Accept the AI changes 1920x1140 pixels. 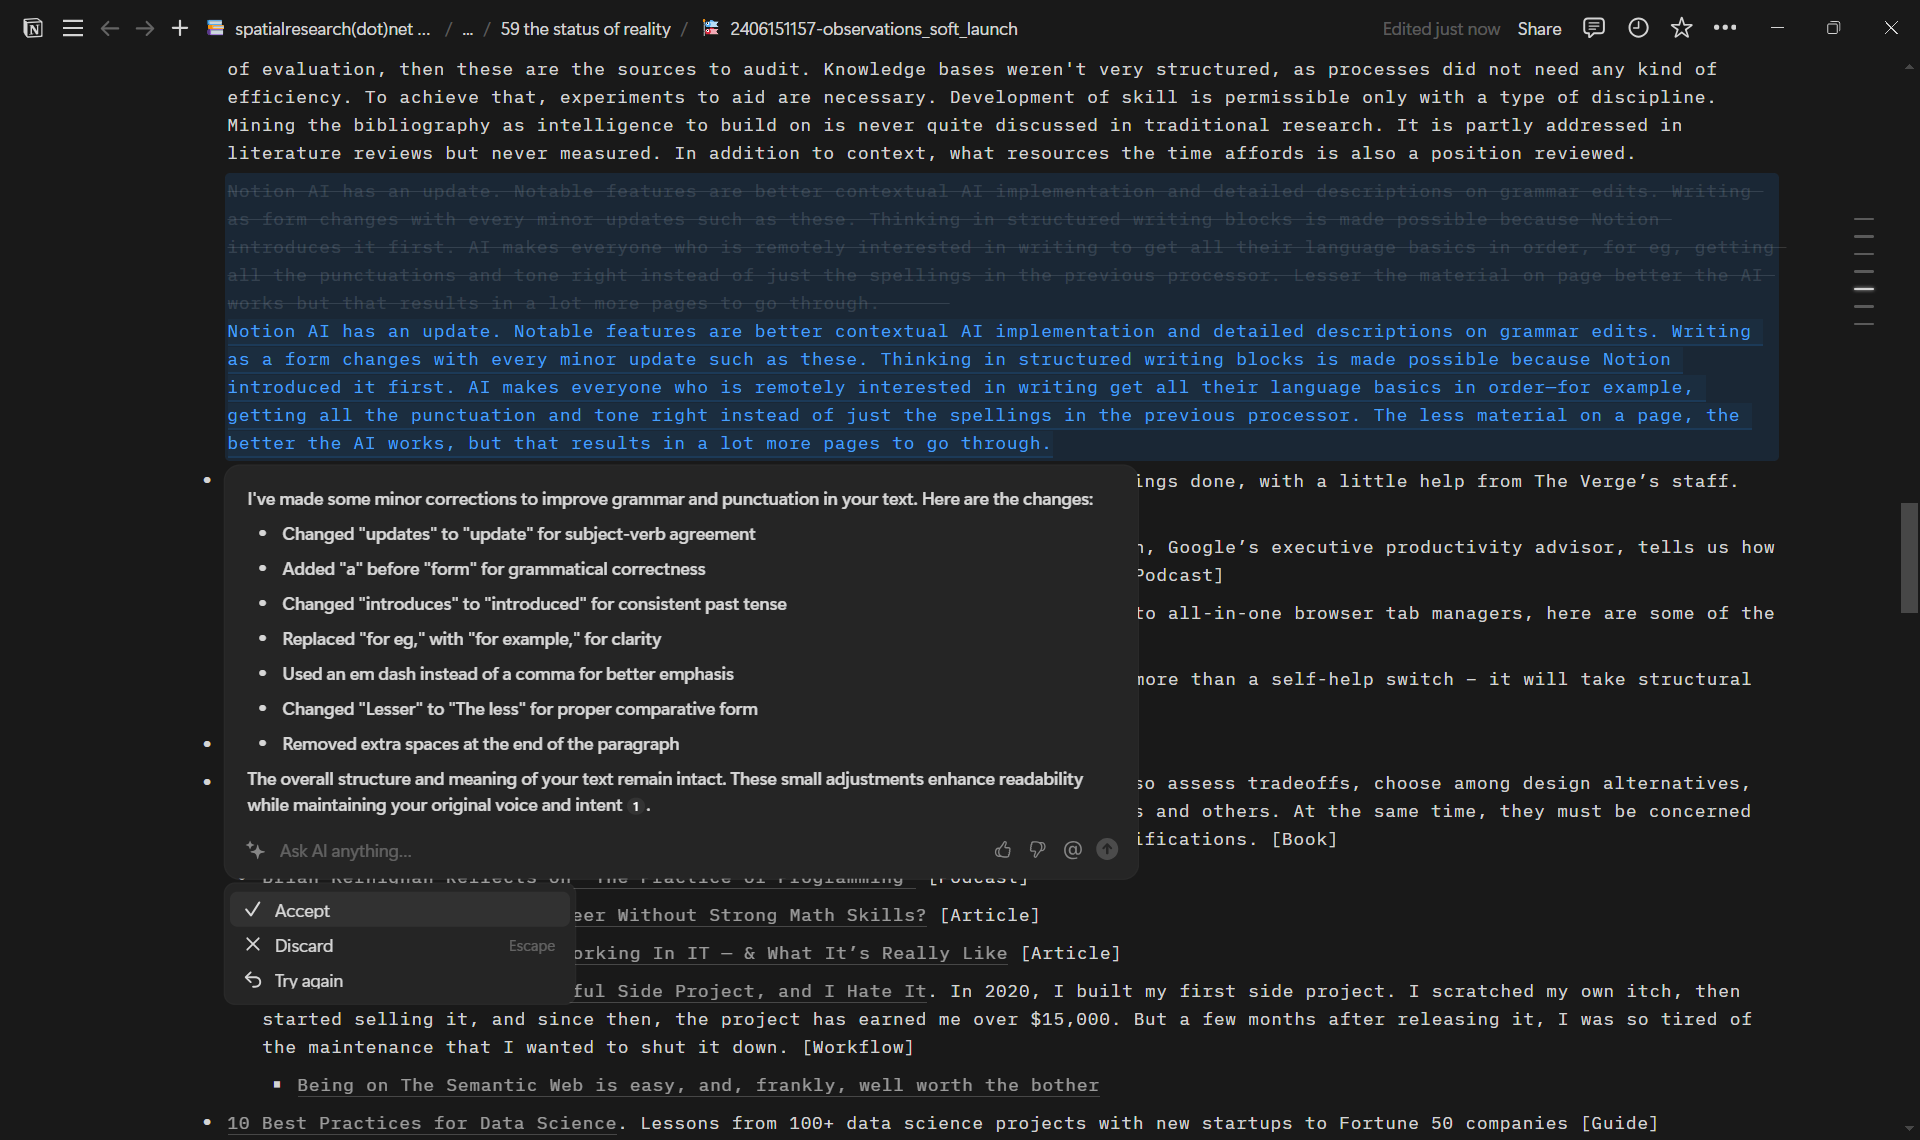tap(400, 910)
